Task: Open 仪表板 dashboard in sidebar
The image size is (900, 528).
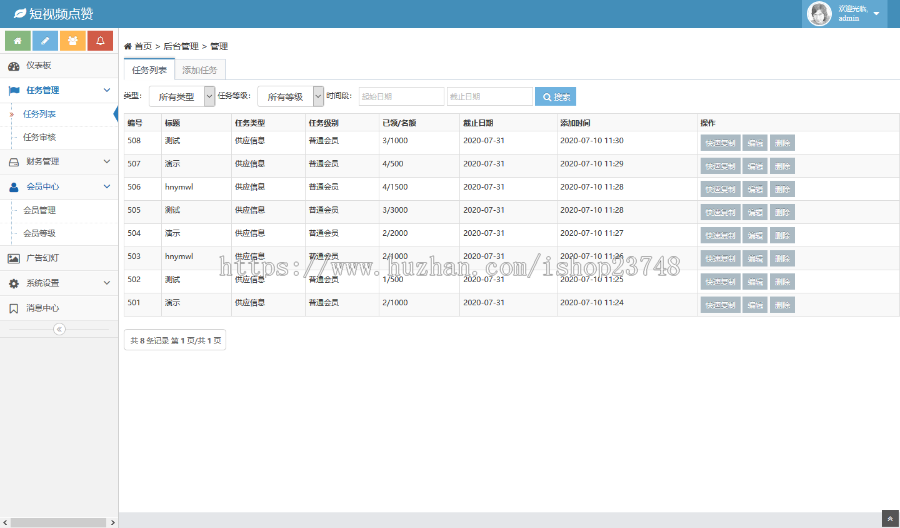Action: (x=58, y=66)
